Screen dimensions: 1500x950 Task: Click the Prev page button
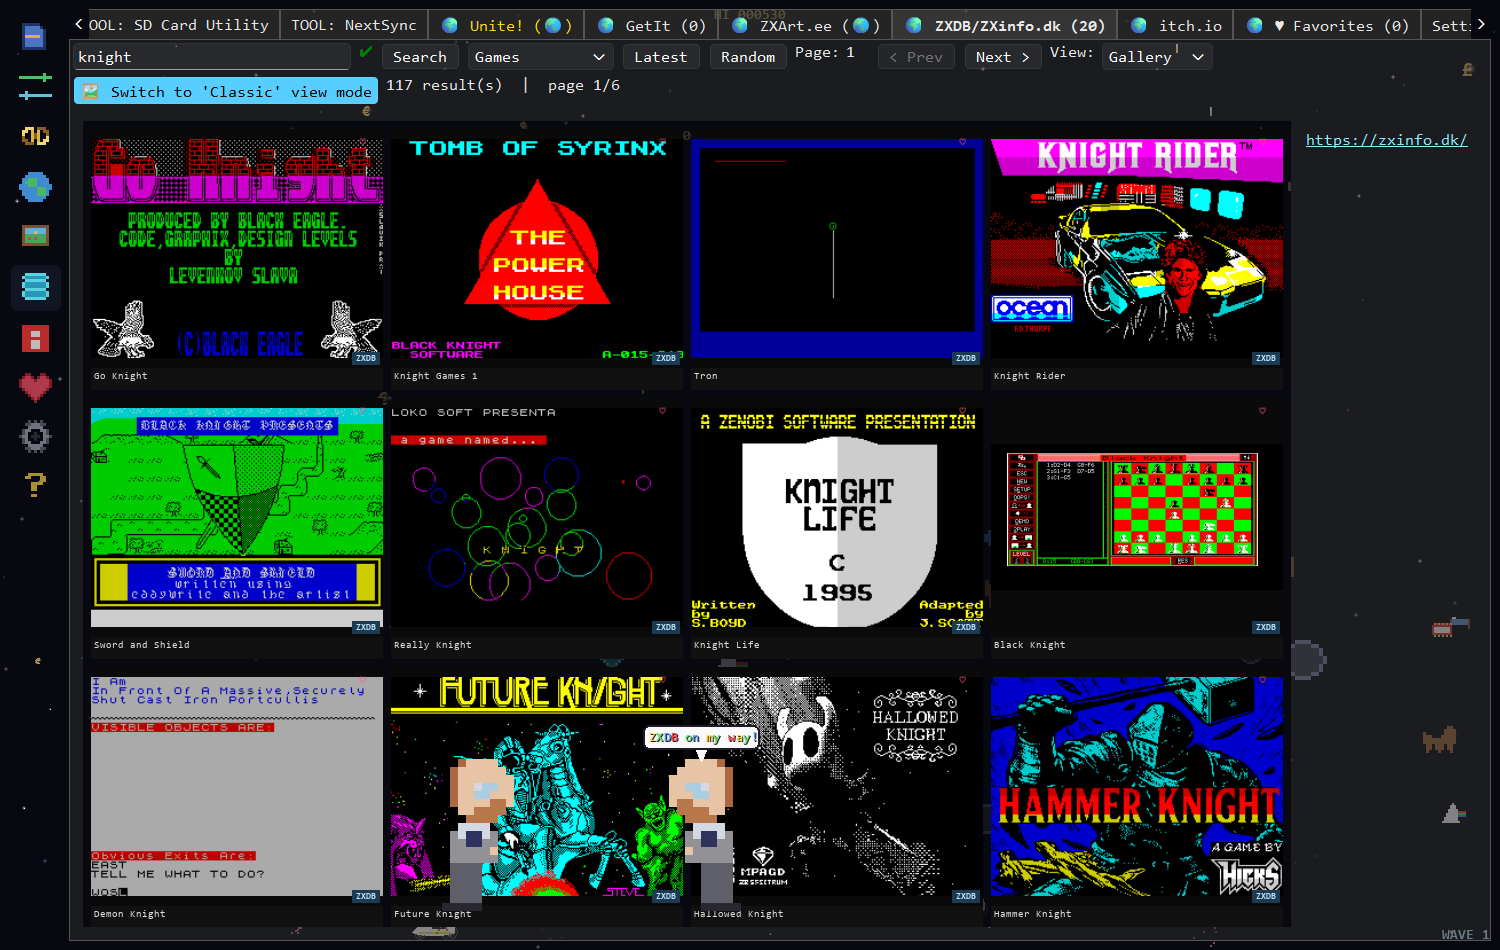tap(916, 57)
